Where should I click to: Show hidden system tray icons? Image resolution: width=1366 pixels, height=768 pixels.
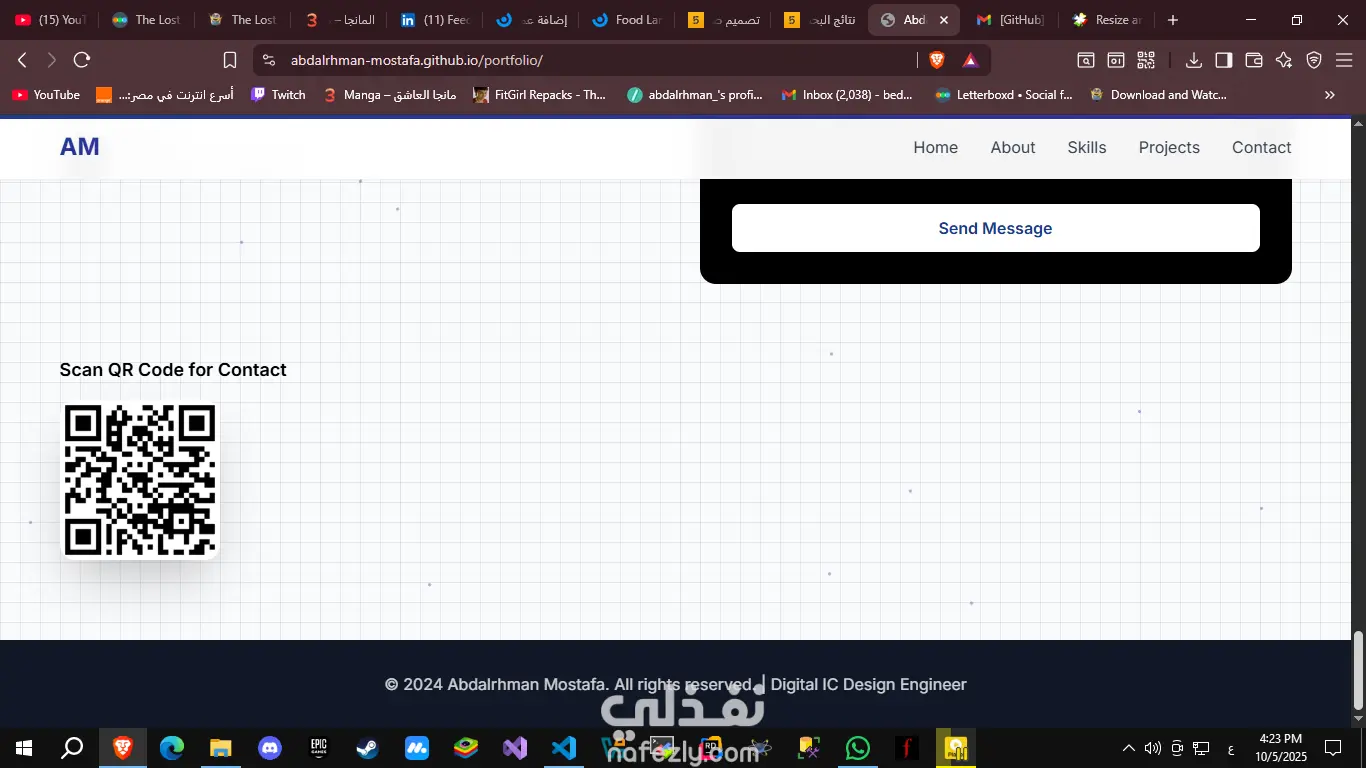tap(1128, 748)
